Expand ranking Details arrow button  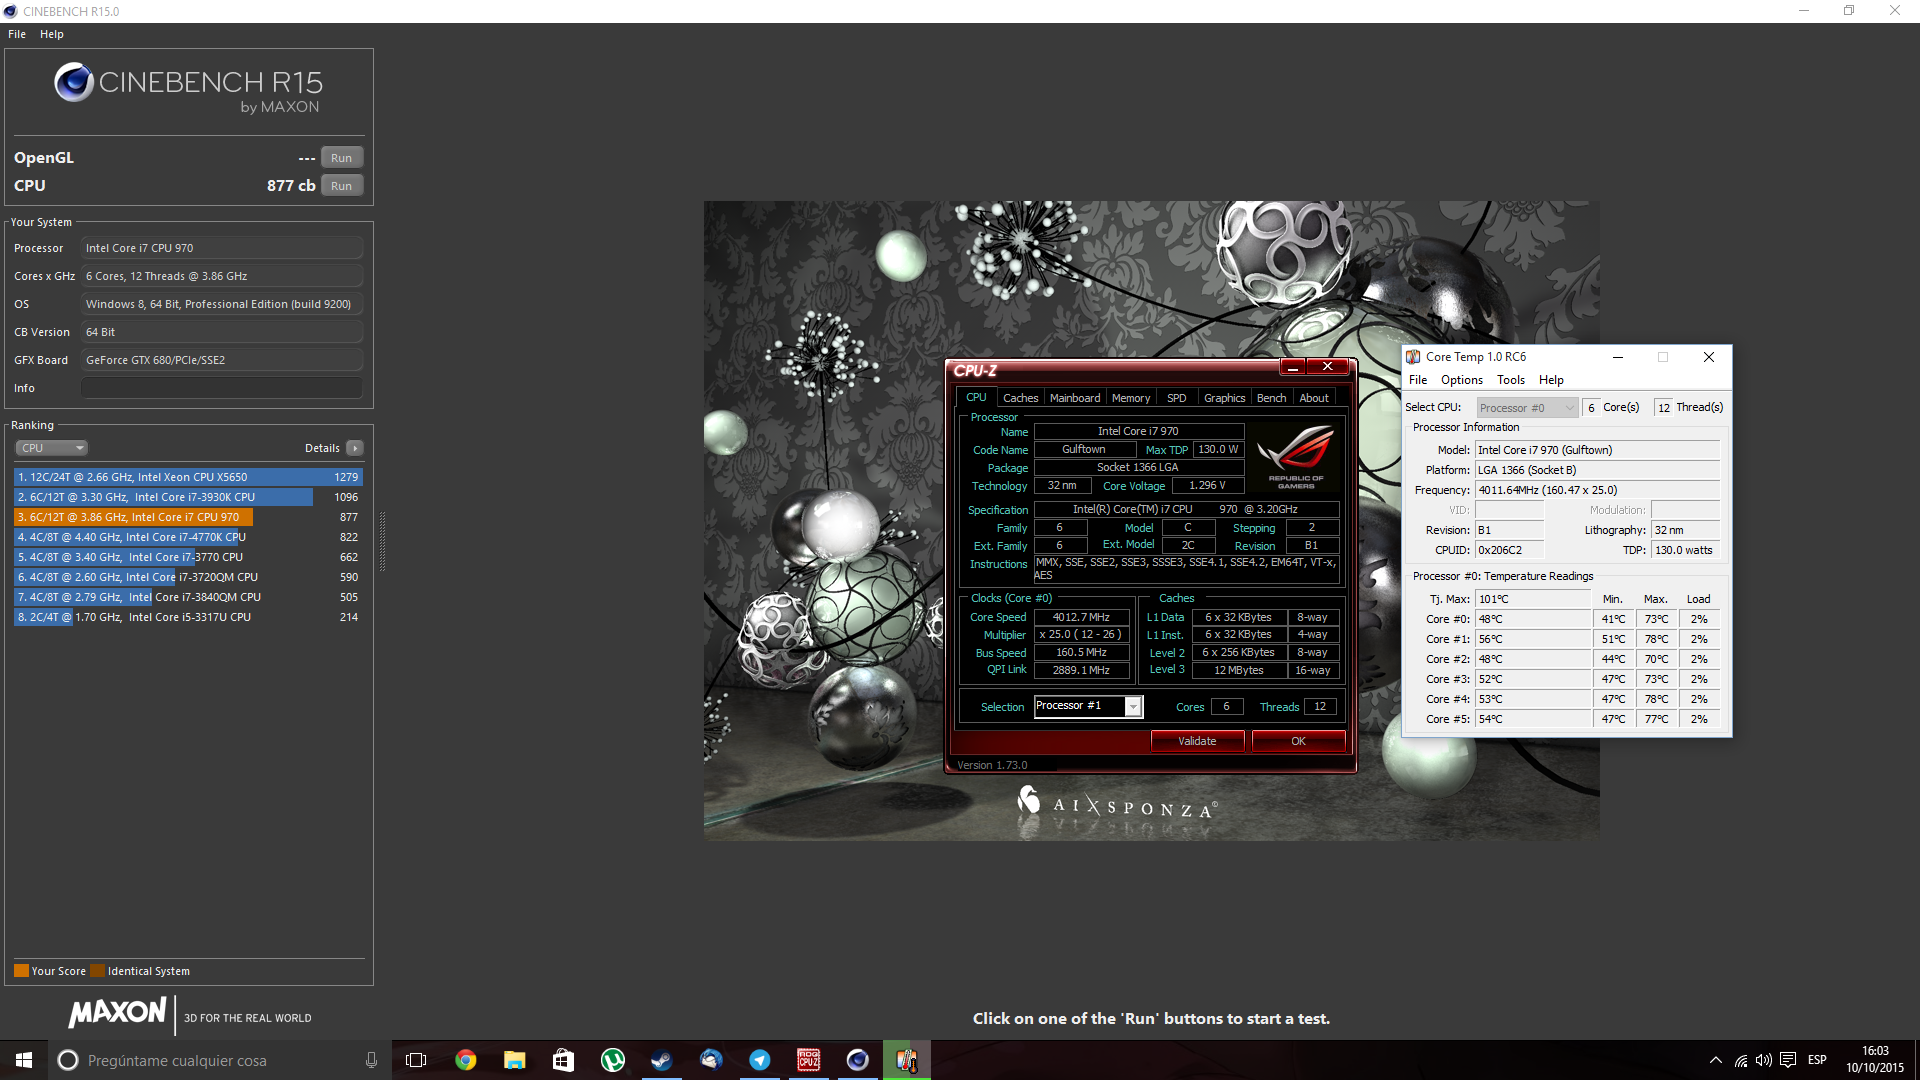click(355, 448)
